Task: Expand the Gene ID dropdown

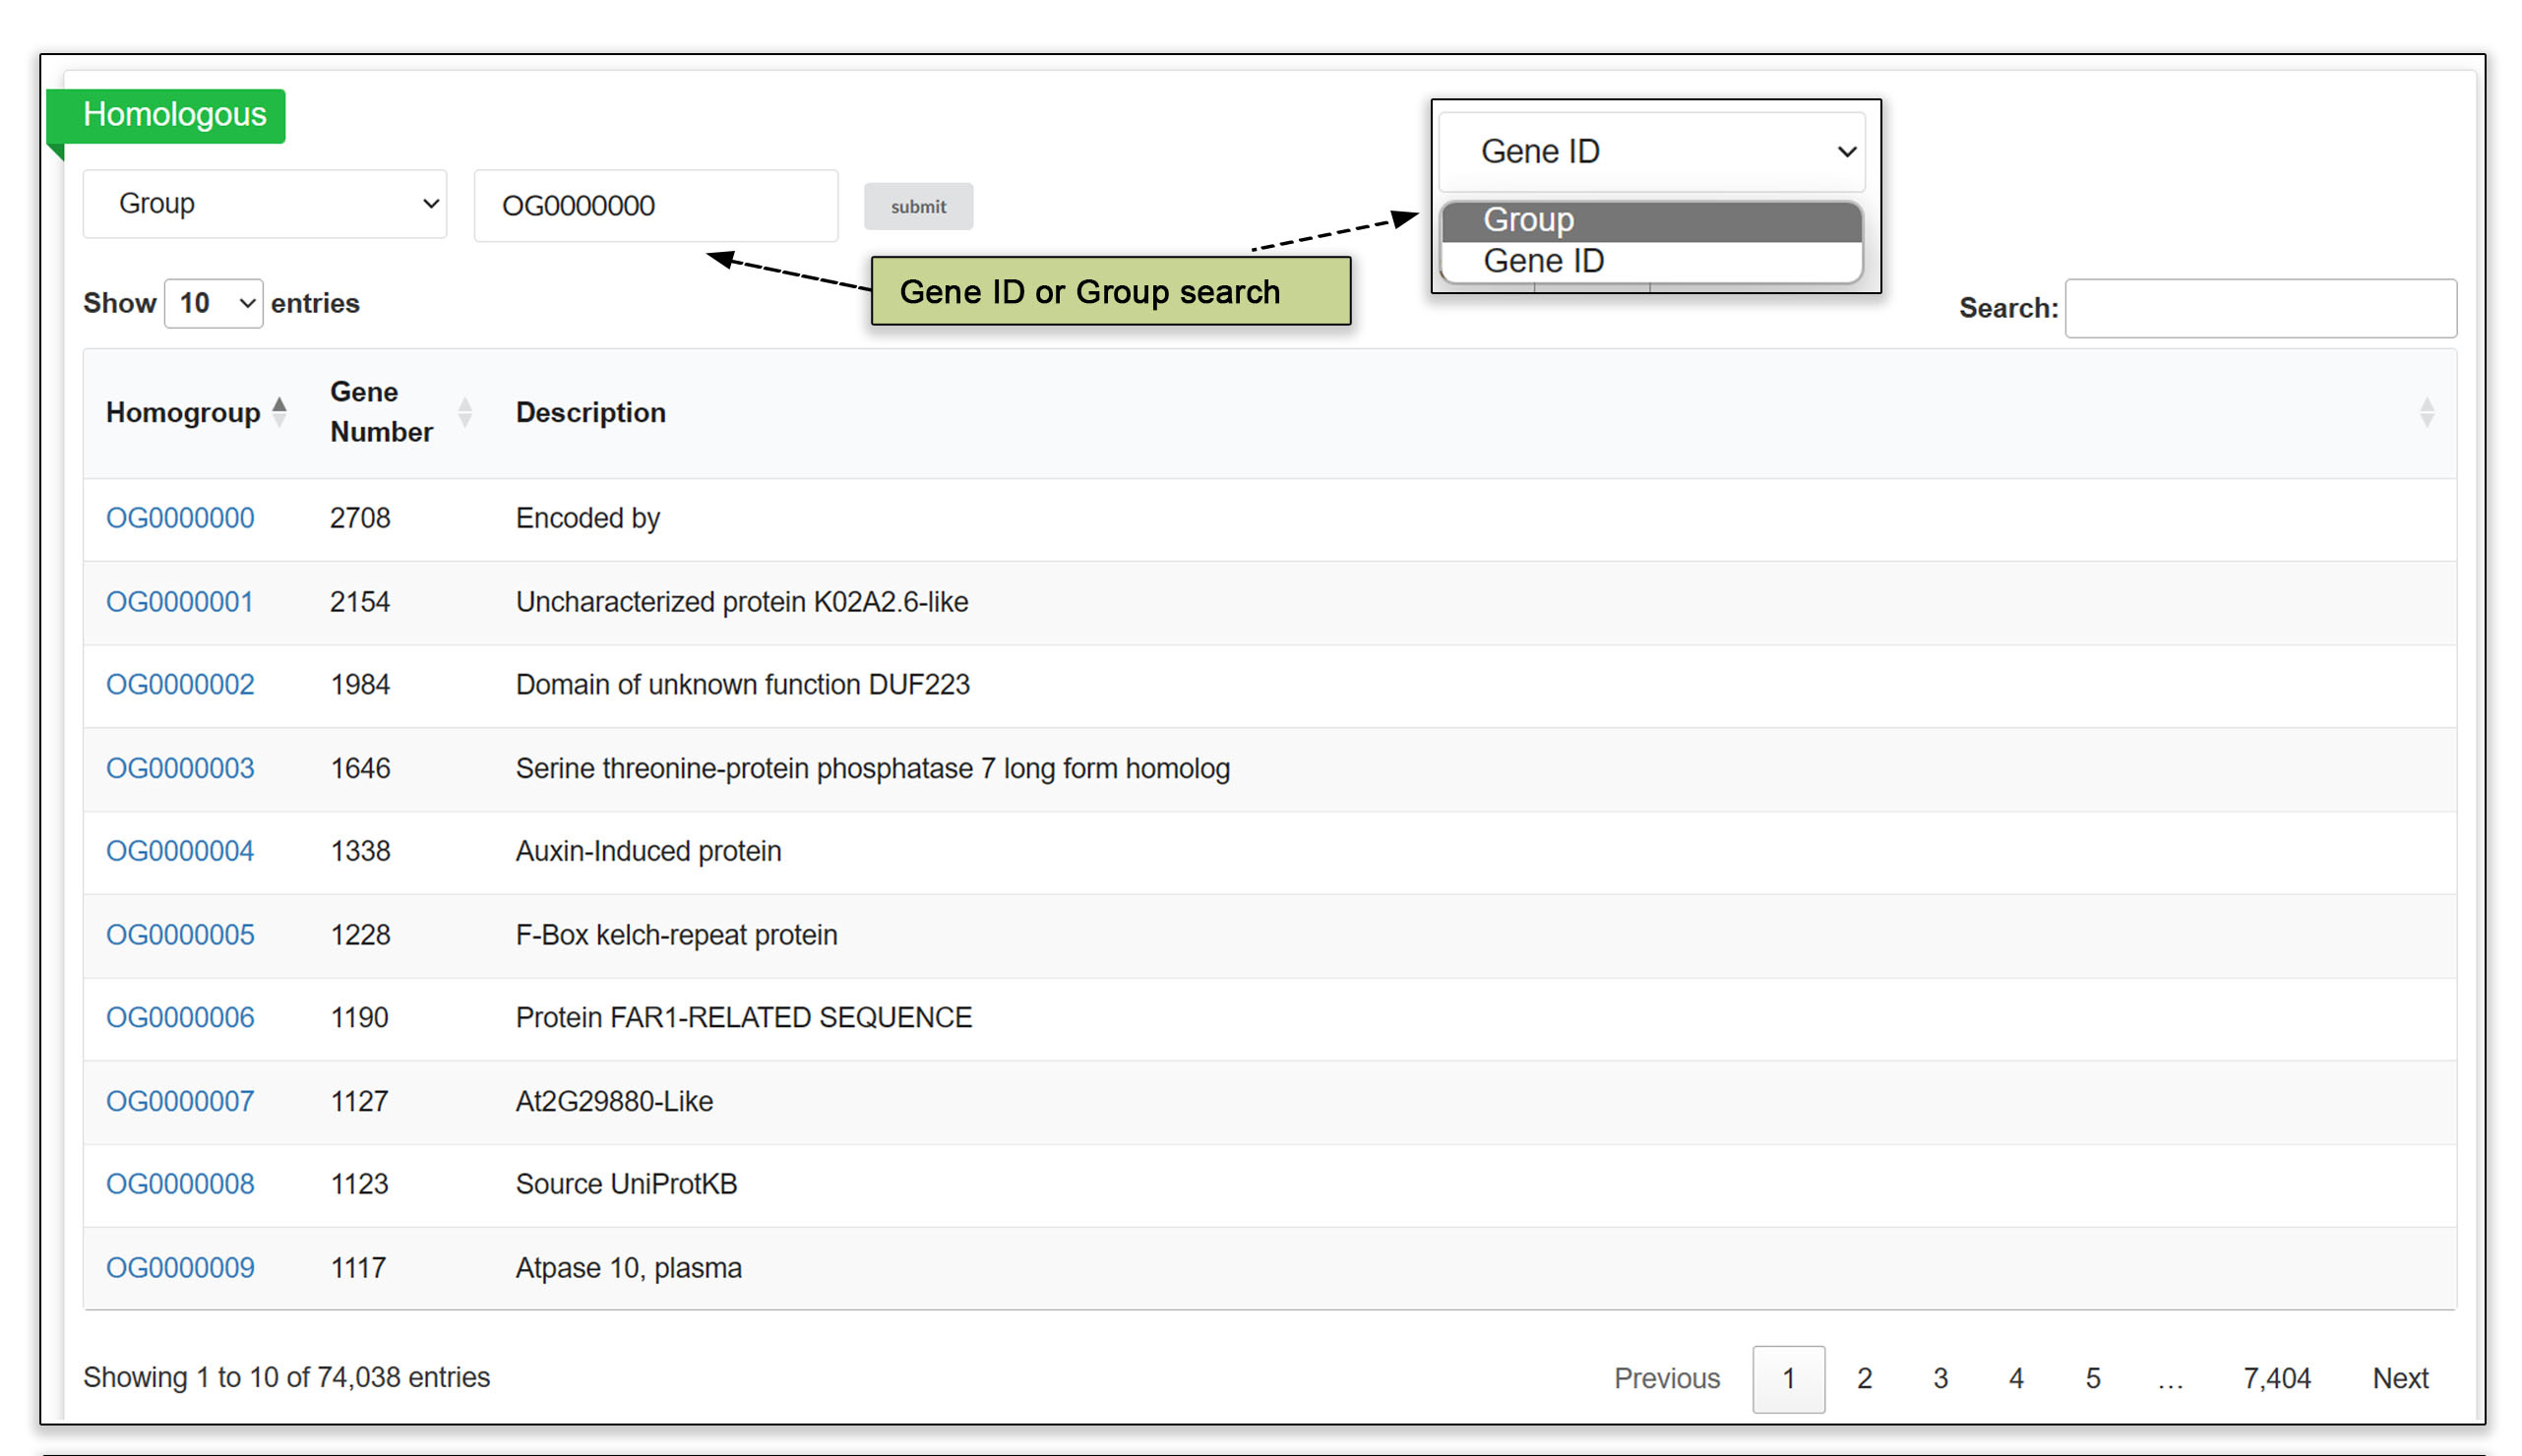Action: point(1650,151)
